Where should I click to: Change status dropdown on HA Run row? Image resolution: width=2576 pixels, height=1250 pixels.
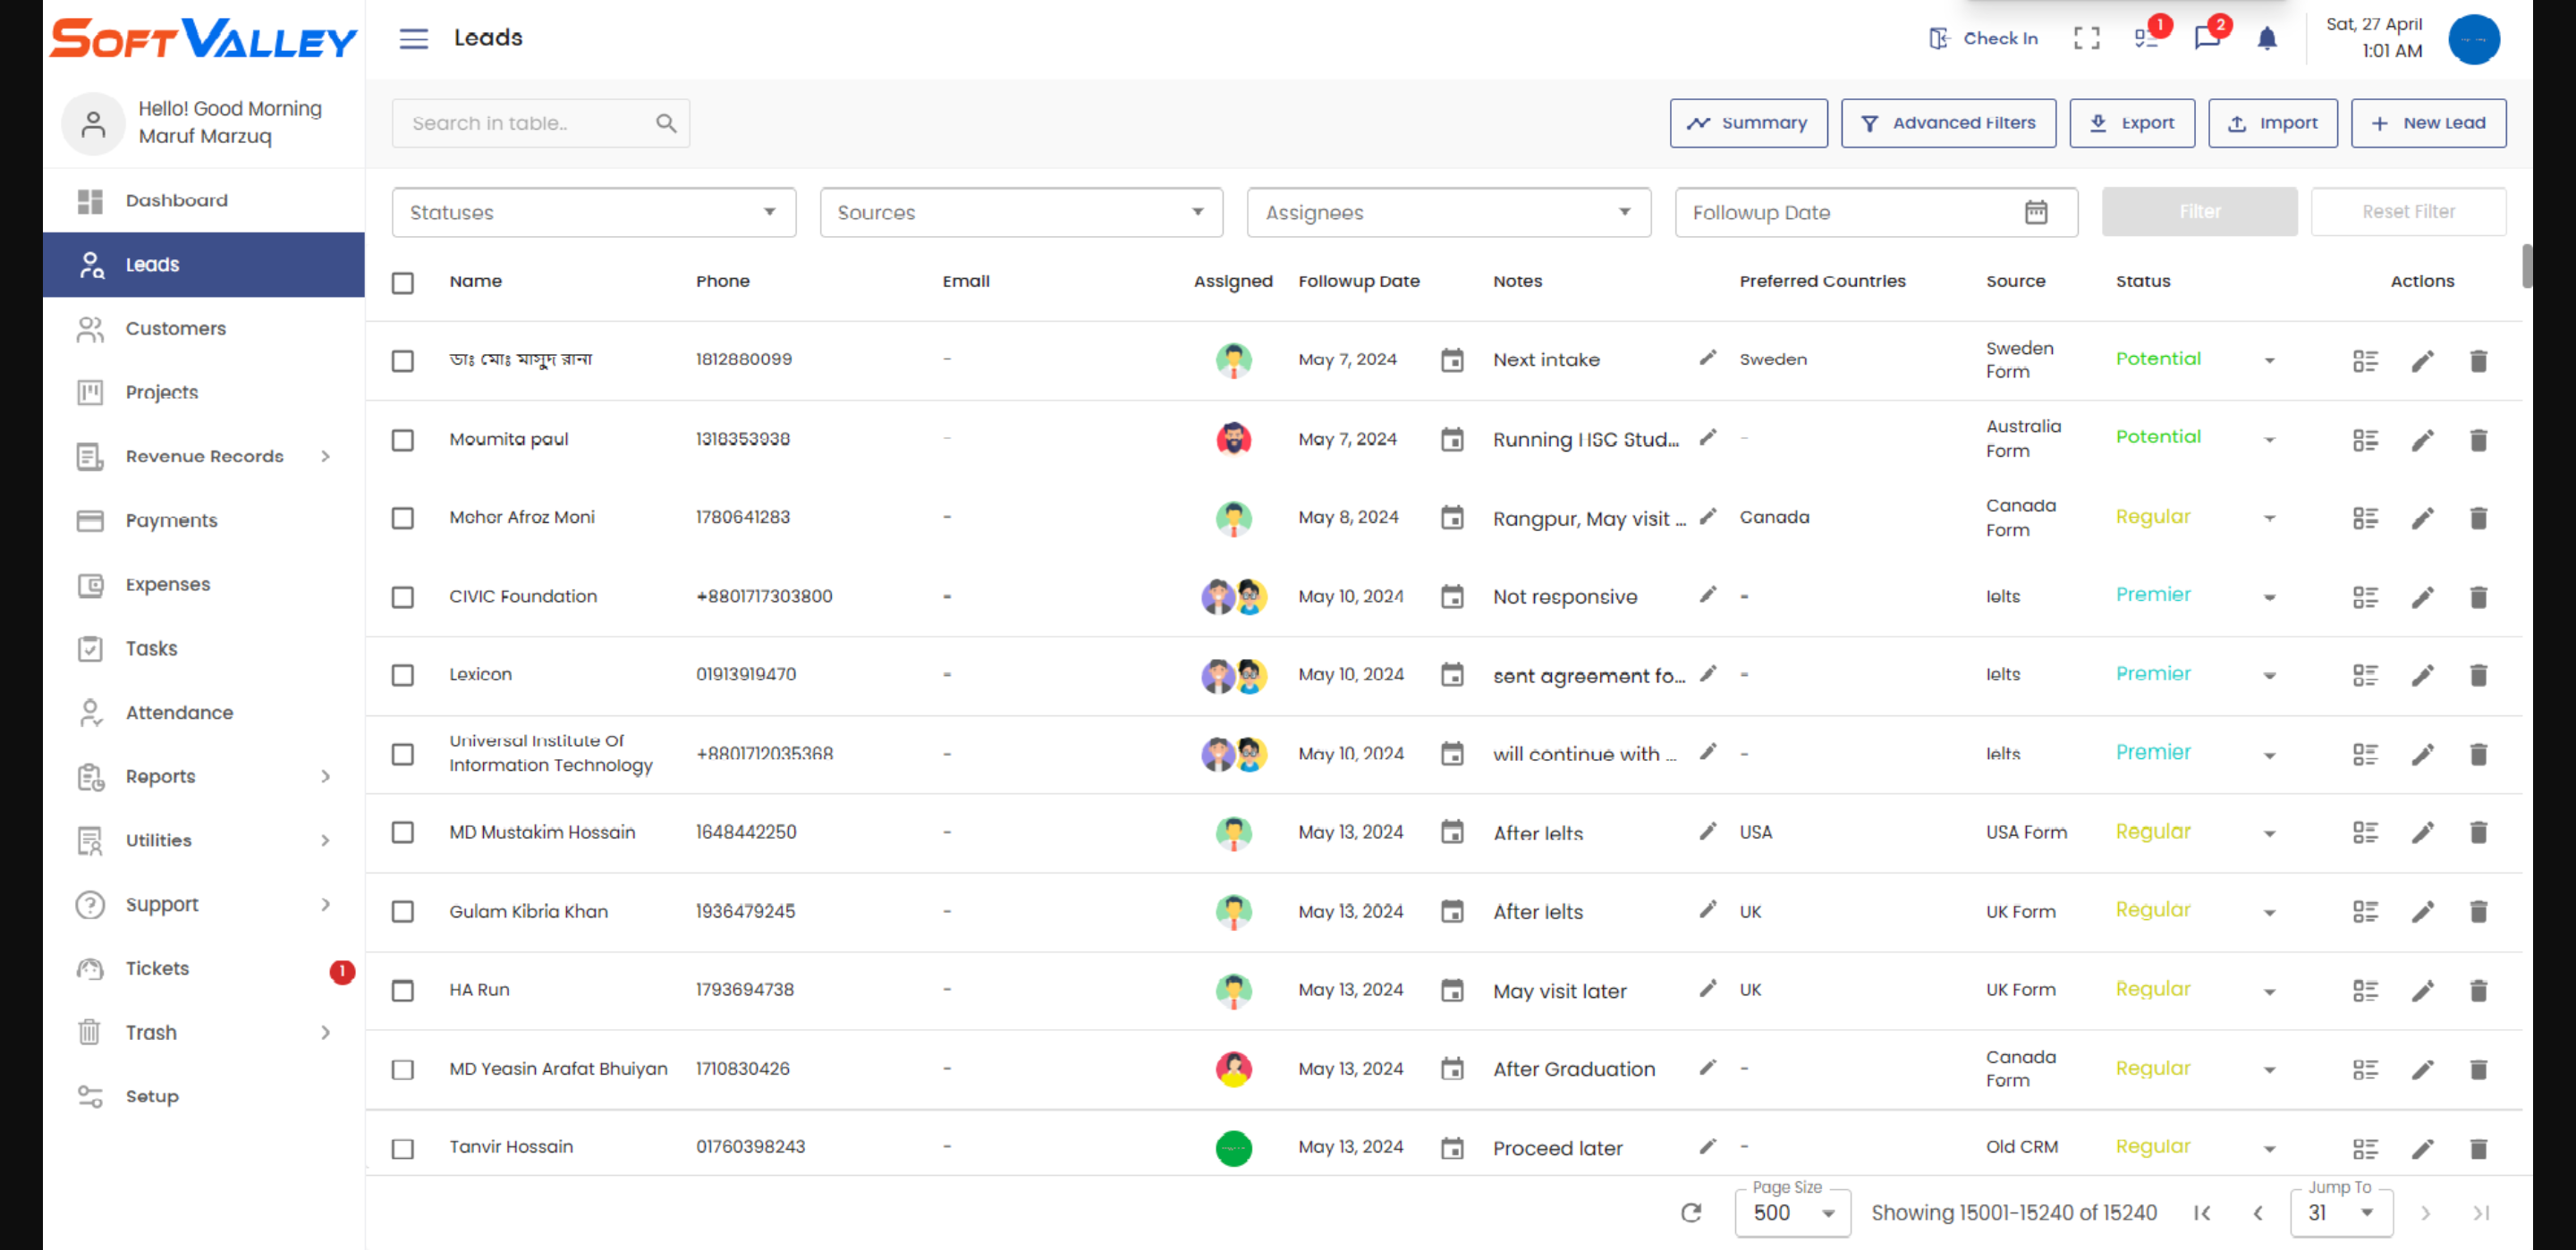click(x=2268, y=990)
